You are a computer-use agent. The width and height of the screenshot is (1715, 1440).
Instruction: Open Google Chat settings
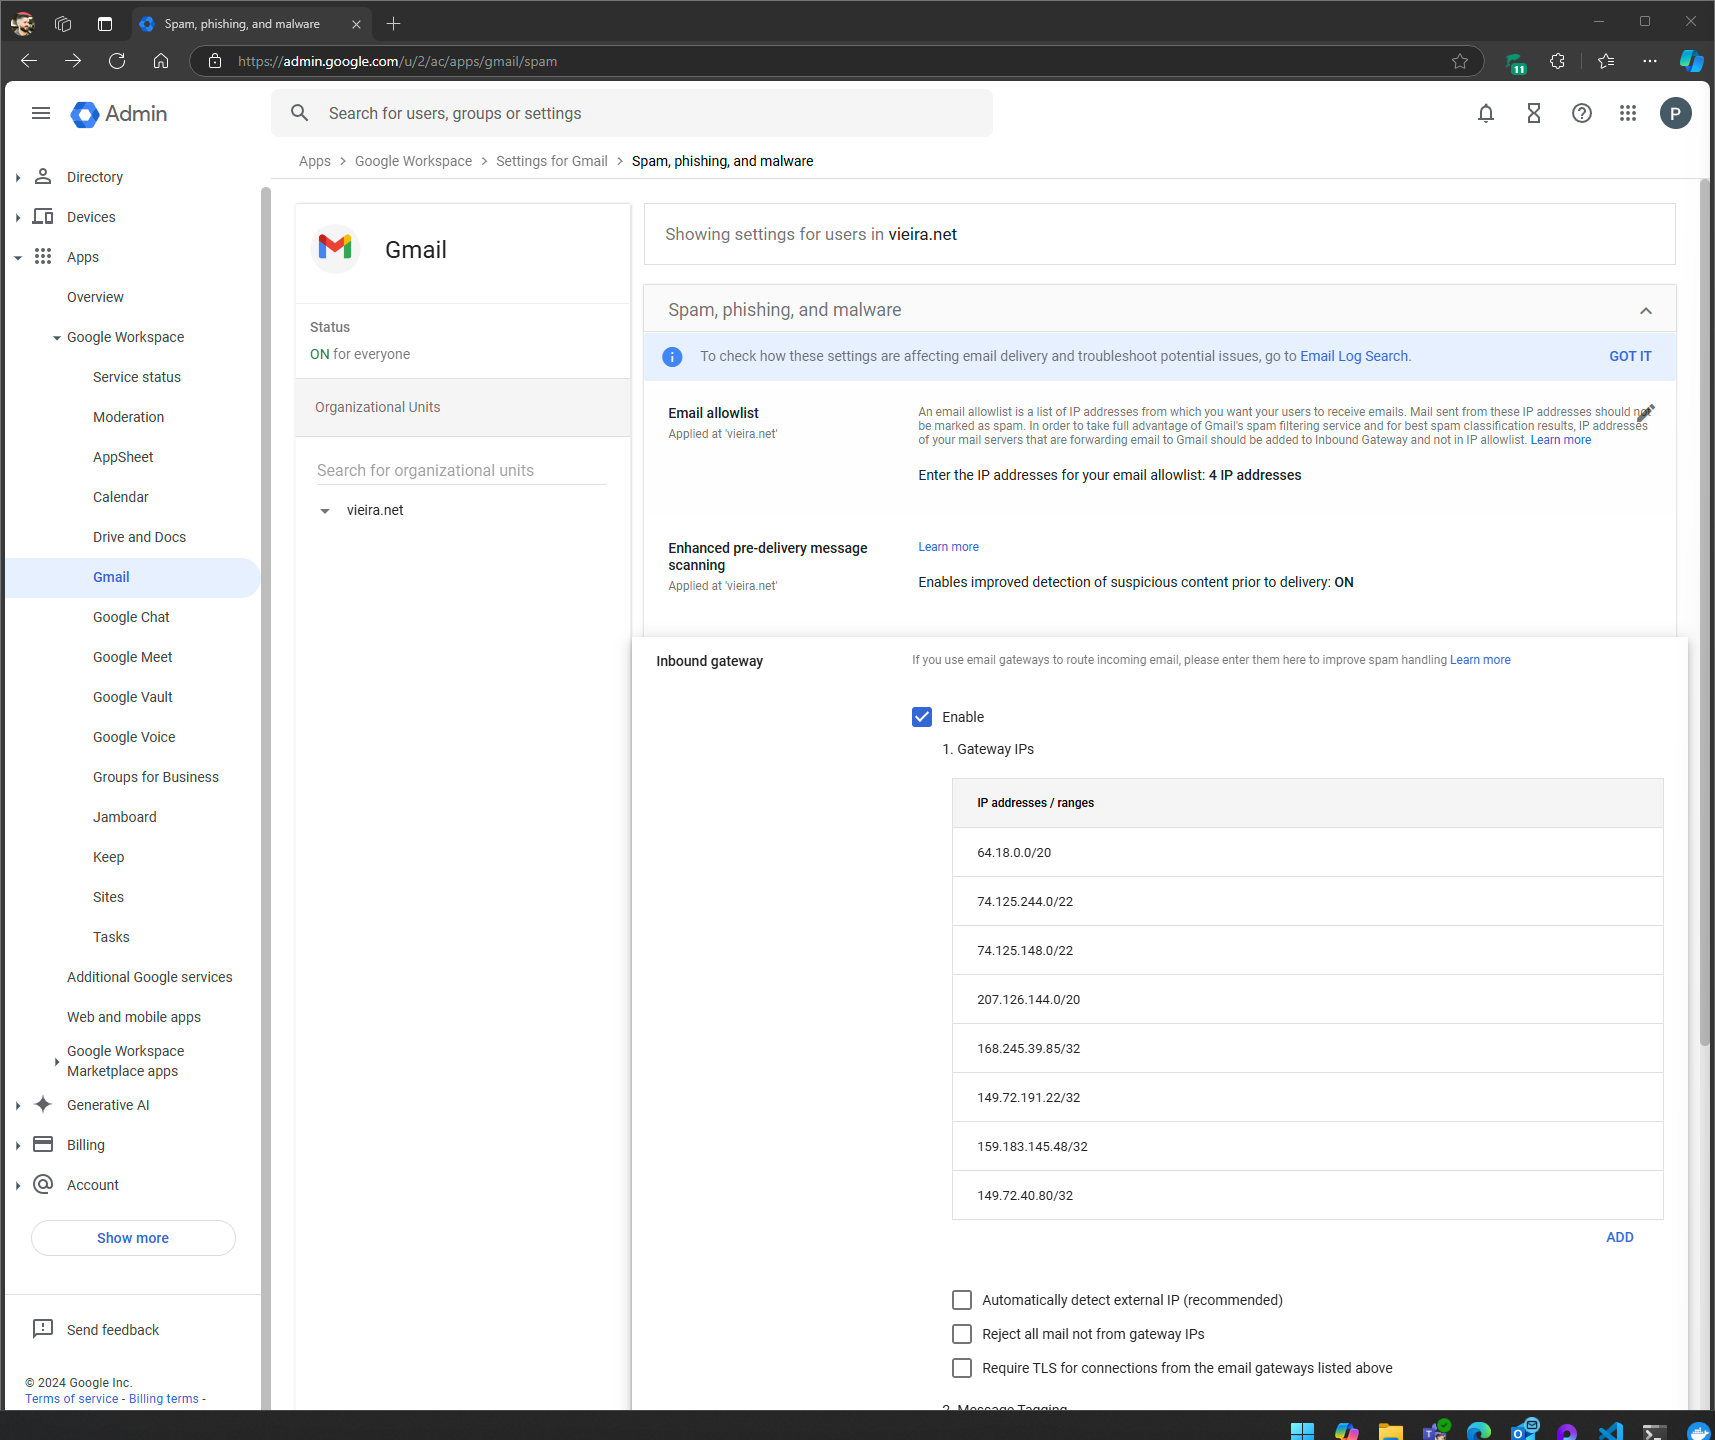[131, 617]
